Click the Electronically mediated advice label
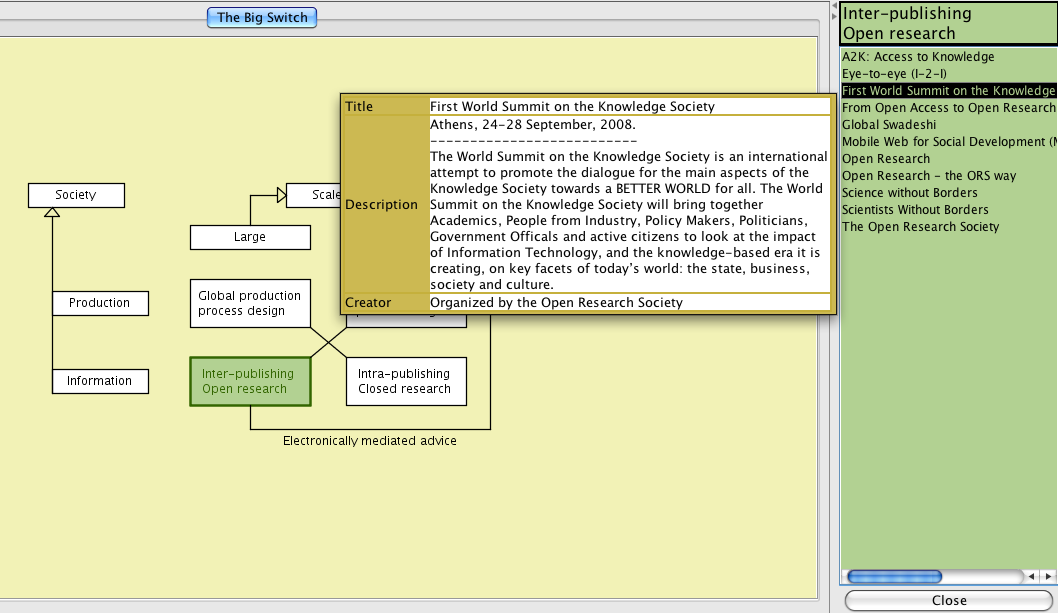Image resolution: width=1058 pixels, height=613 pixels. pyautogui.click(x=370, y=441)
